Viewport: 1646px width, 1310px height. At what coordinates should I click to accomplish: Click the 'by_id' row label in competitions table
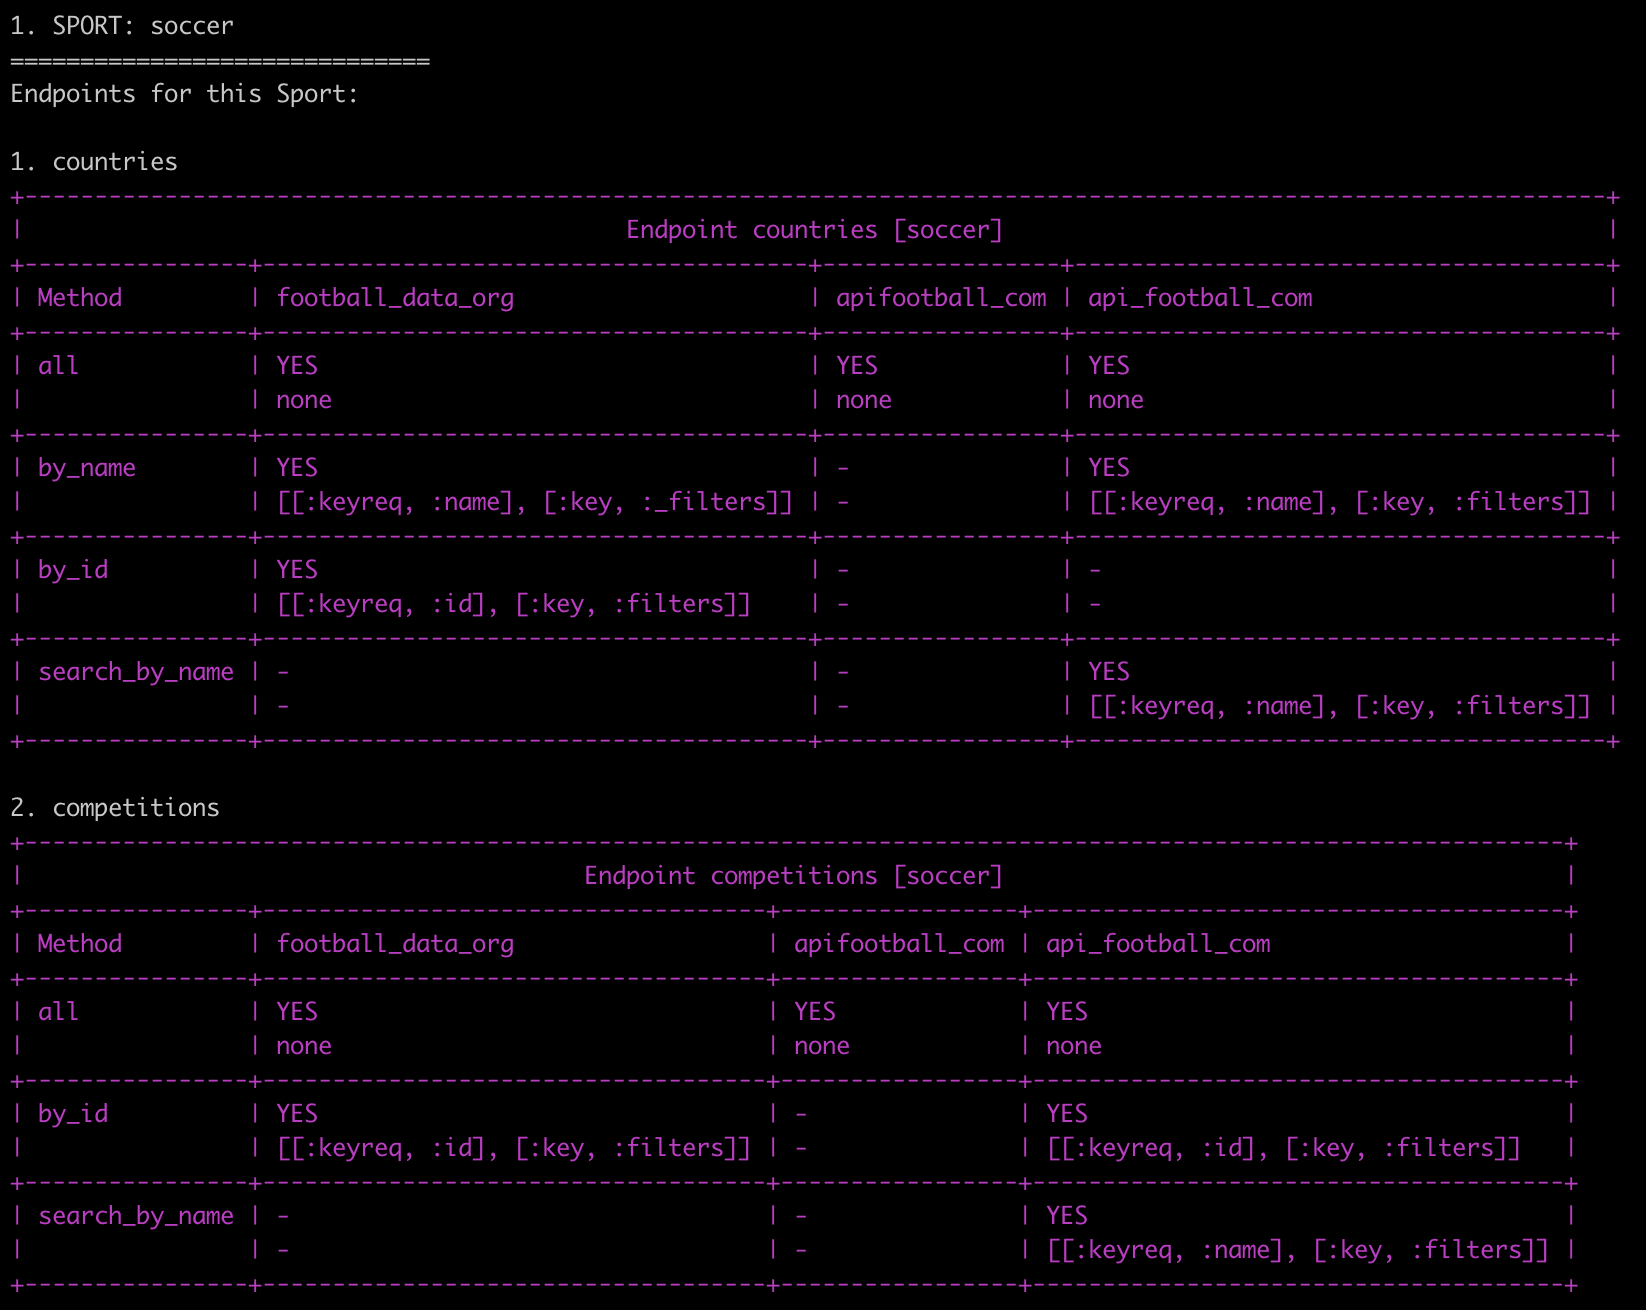pyautogui.click(x=73, y=1114)
